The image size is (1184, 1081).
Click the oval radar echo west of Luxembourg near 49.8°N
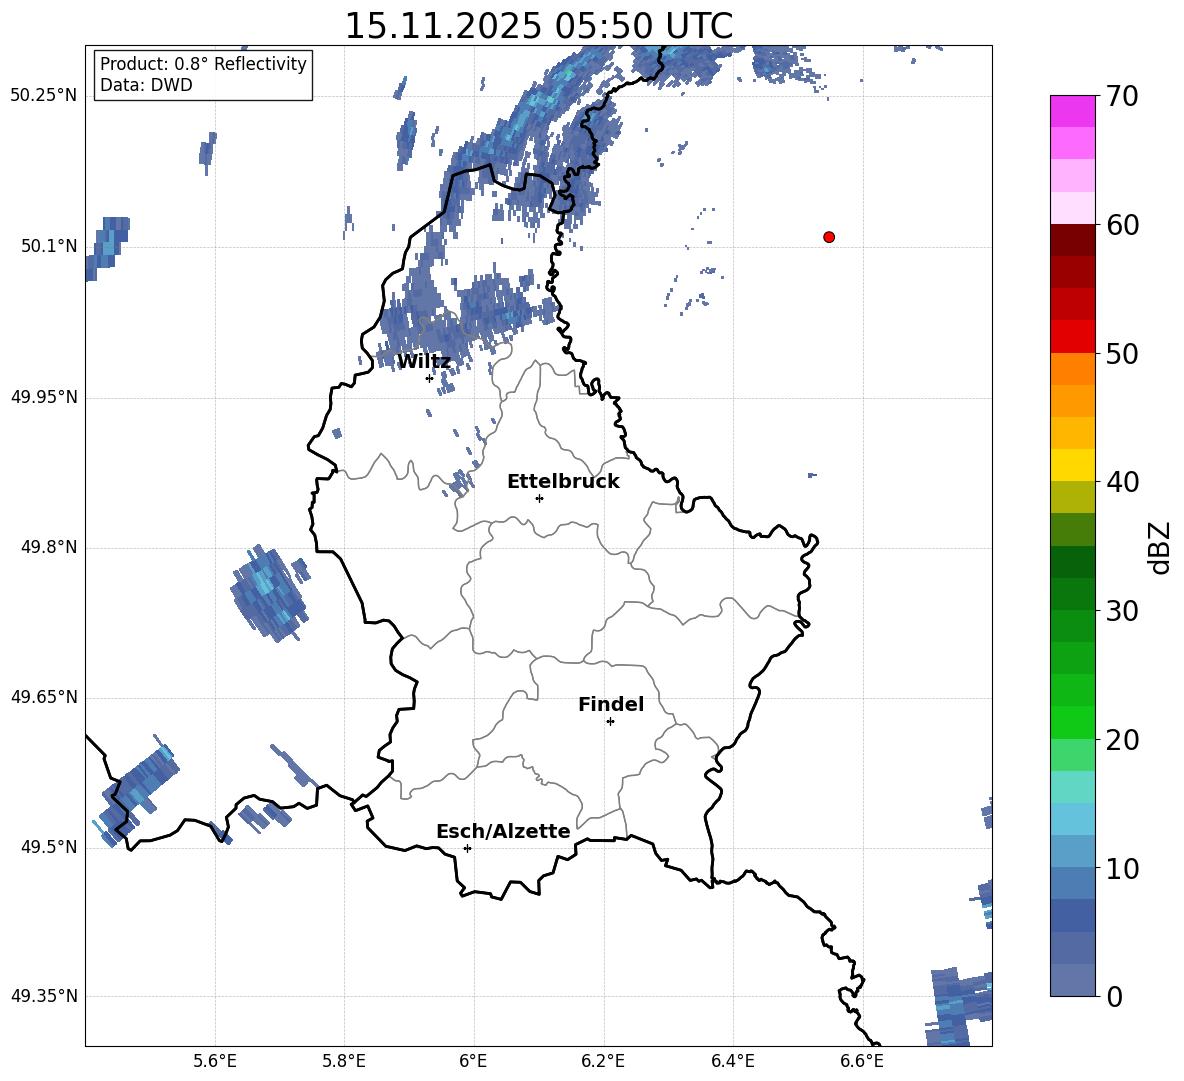(269, 593)
